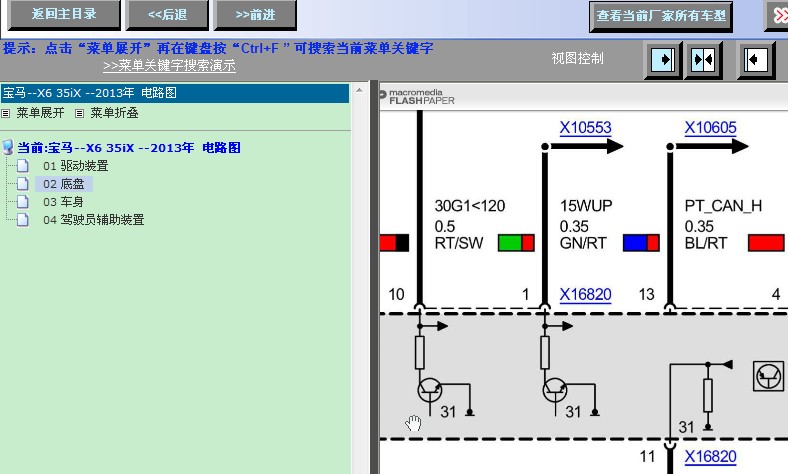Open X16820 link beside pin 13
This screenshot has height=474, width=788.
coord(585,294)
